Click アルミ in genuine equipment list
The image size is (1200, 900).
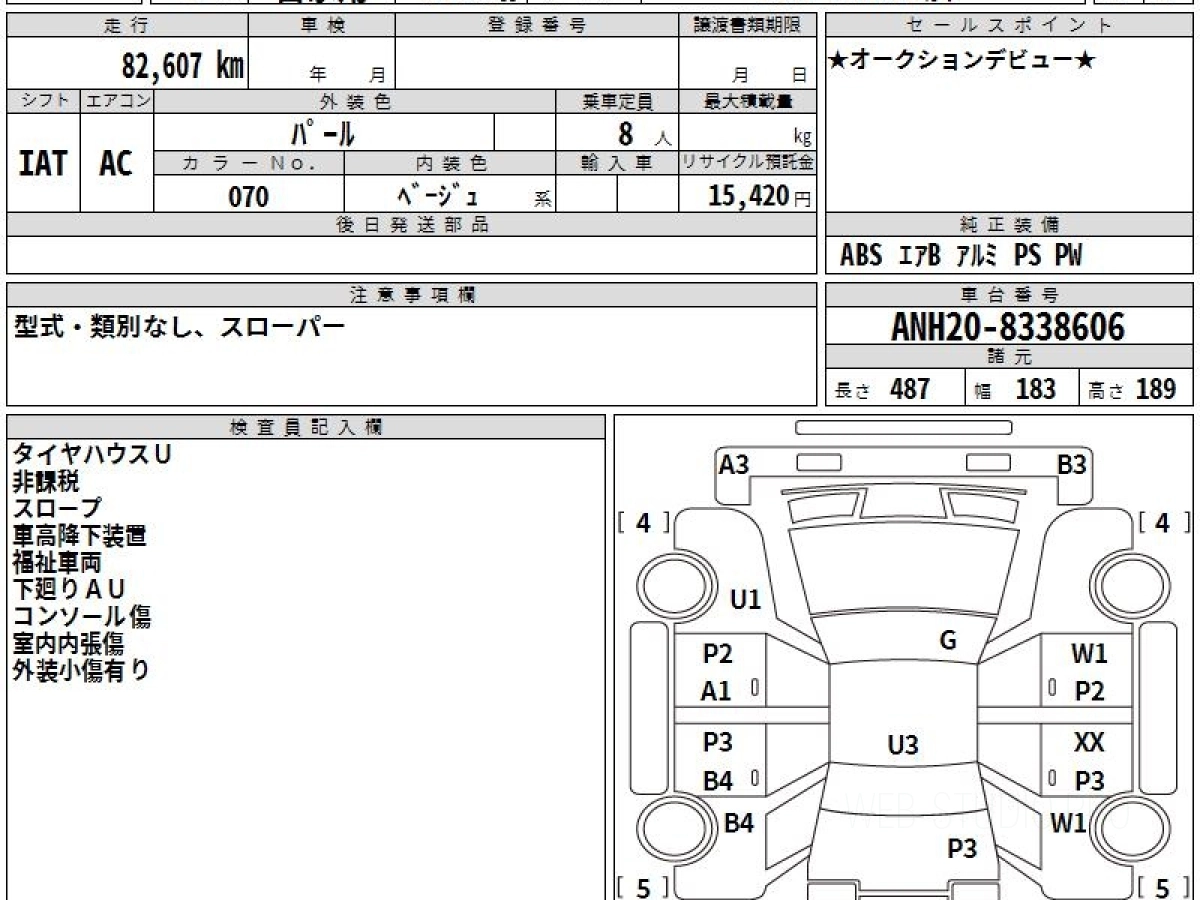976,255
